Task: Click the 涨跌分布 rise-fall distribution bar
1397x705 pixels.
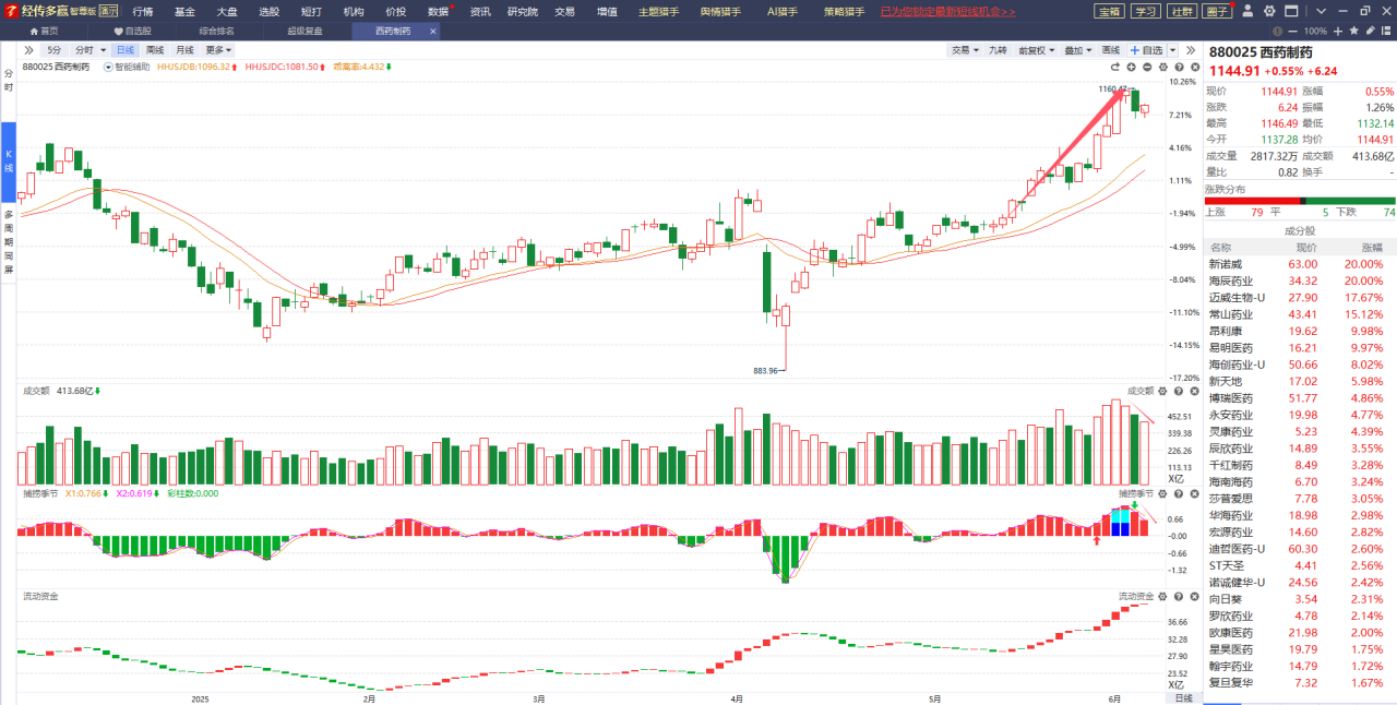Action: 1301,201
